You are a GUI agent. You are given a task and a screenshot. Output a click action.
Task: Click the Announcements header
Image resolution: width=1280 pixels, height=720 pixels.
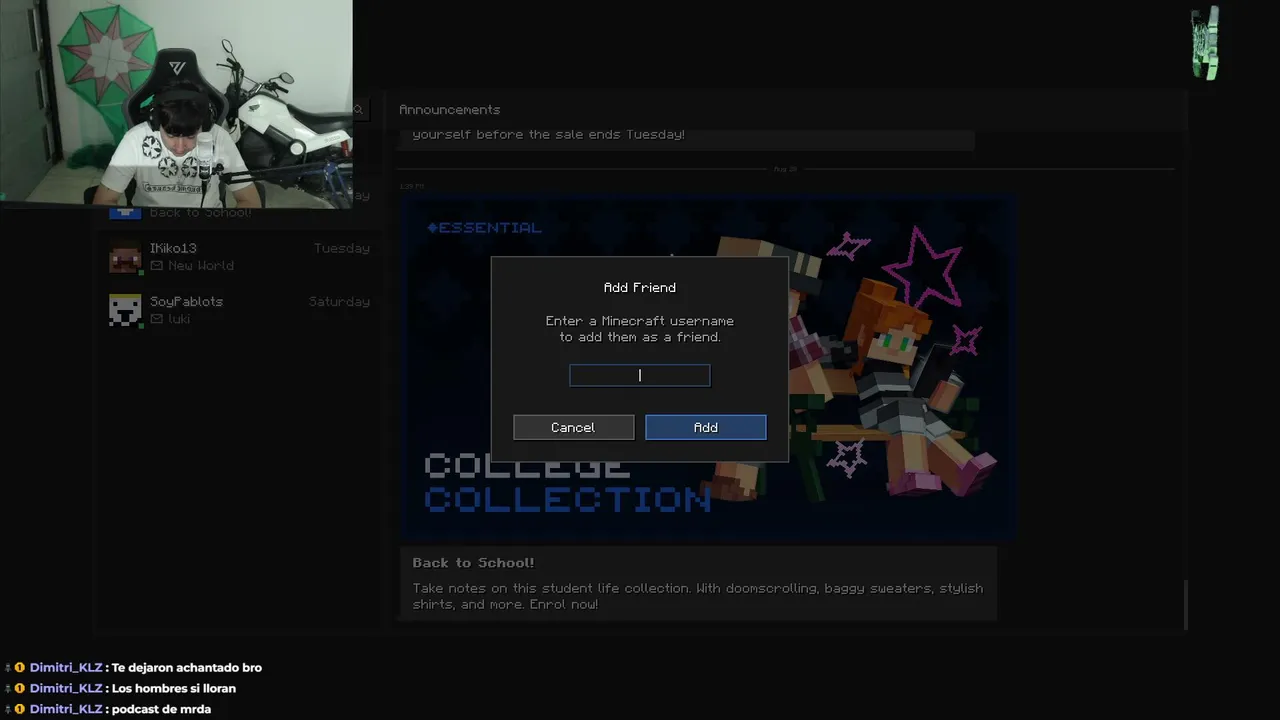(x=449, y=110)
